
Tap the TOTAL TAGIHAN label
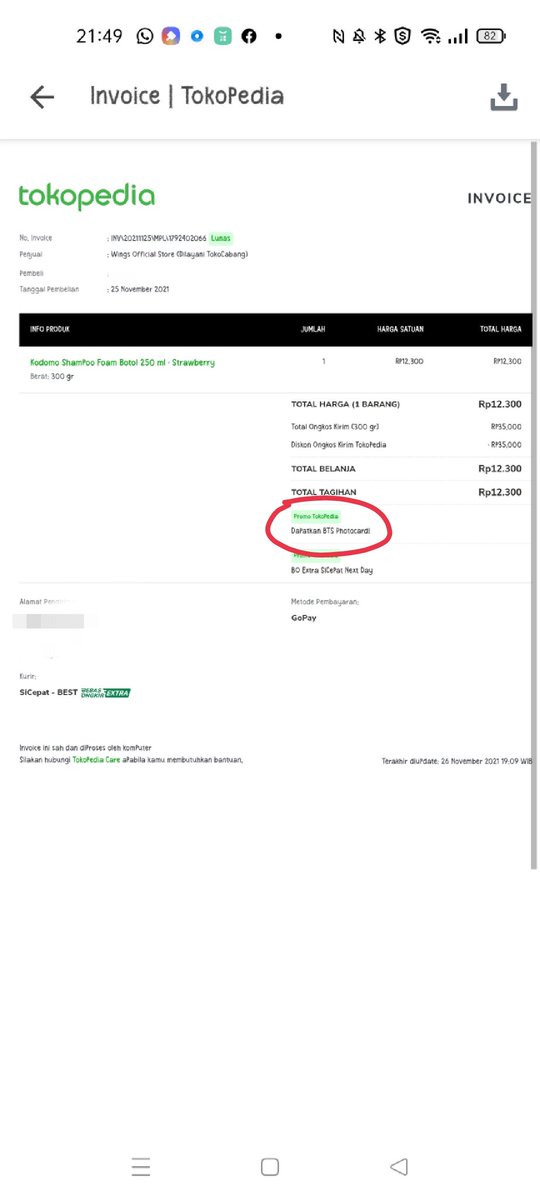[x=323, y=492]
